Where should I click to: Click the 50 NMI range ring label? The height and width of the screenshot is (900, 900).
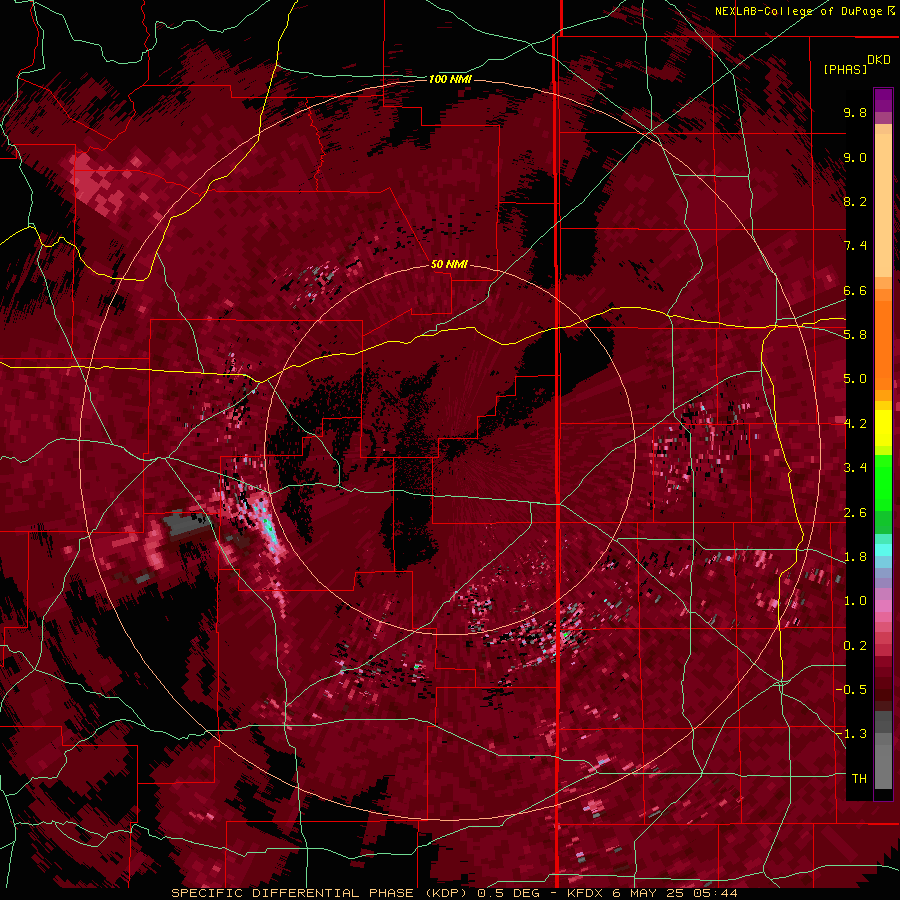coord(449,265)
